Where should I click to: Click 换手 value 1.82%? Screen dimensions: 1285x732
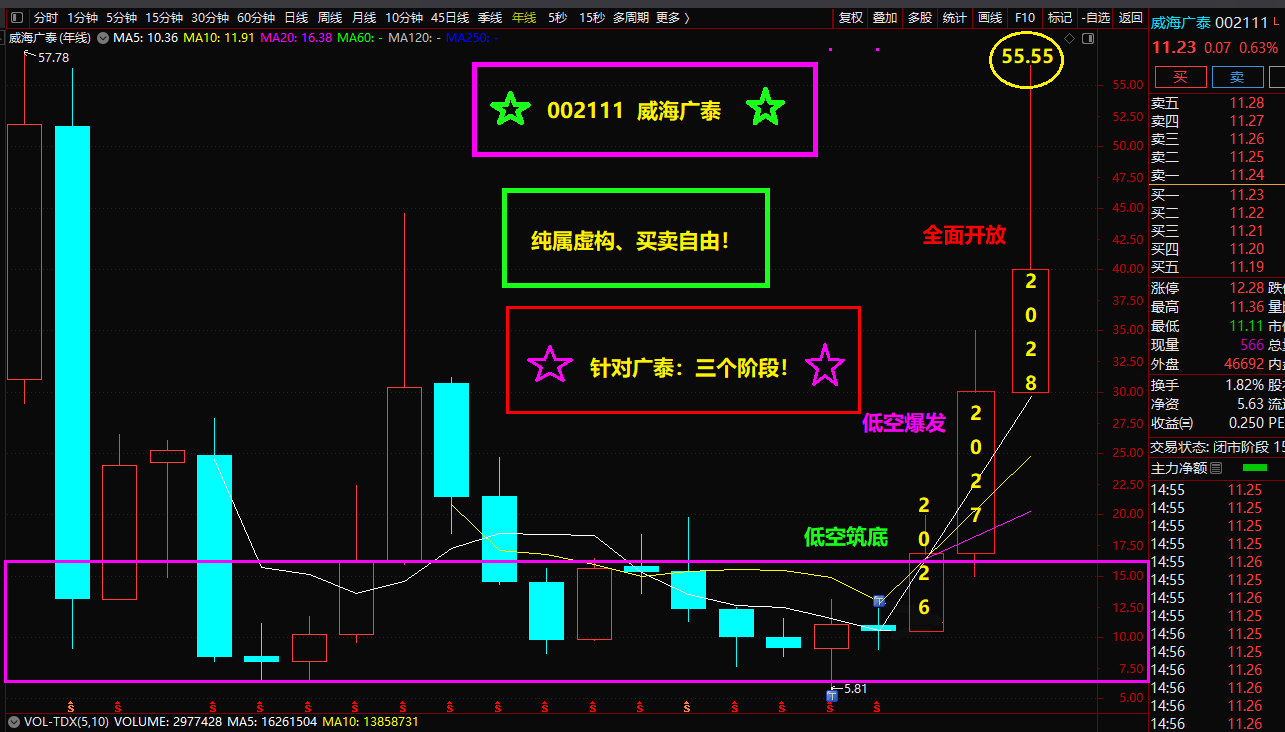point(1244,385)
